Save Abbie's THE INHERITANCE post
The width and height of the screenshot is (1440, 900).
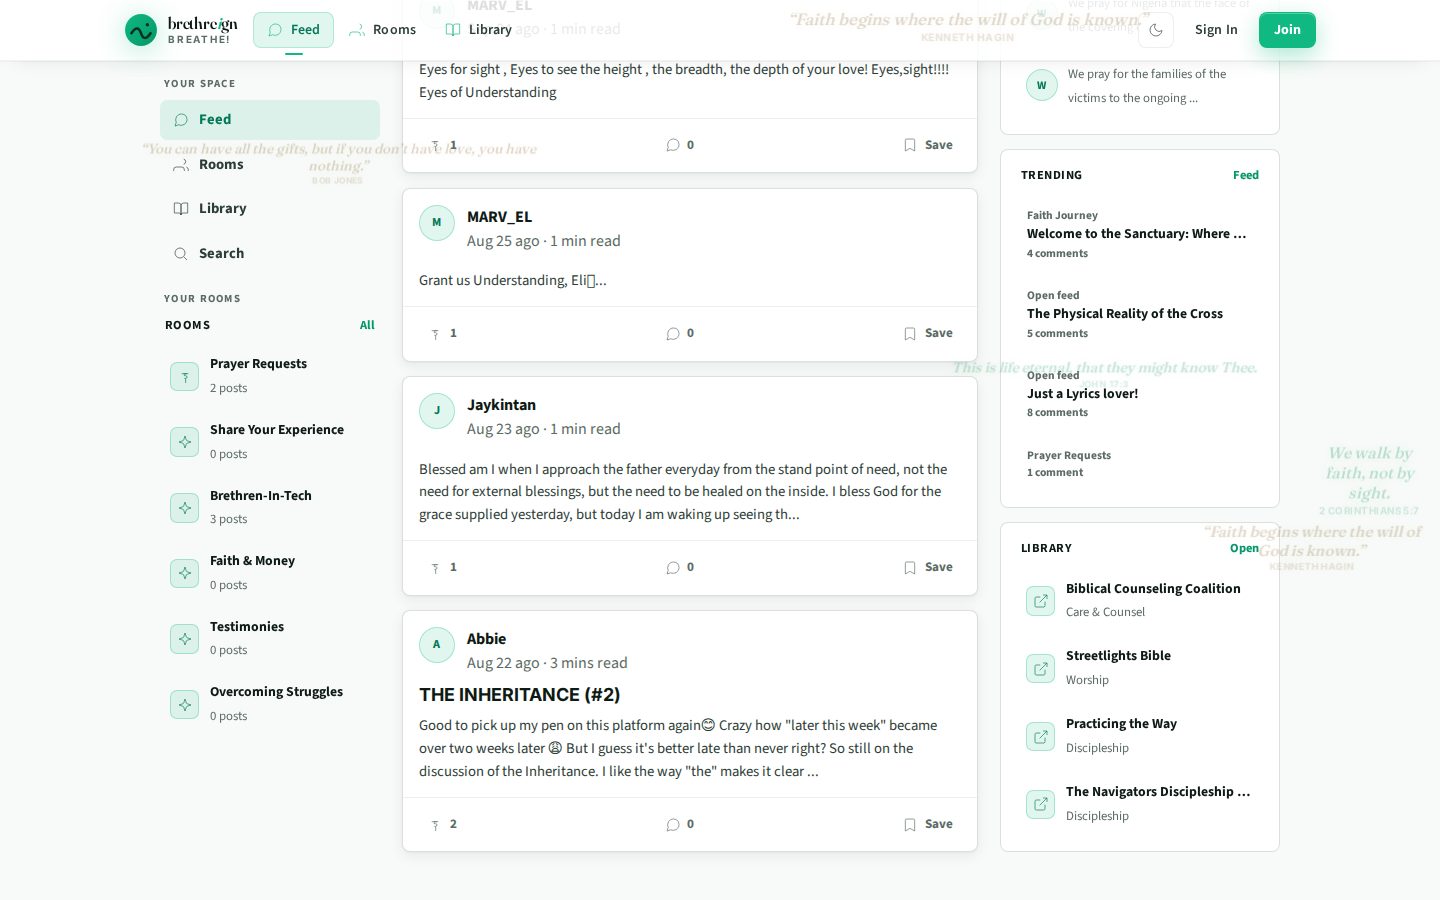928,825
